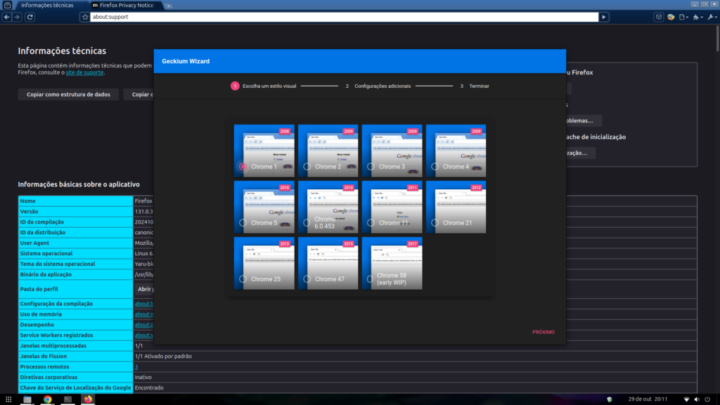Click the forward navigation arrow
This screenshot has height=405, width=720.
17,17
